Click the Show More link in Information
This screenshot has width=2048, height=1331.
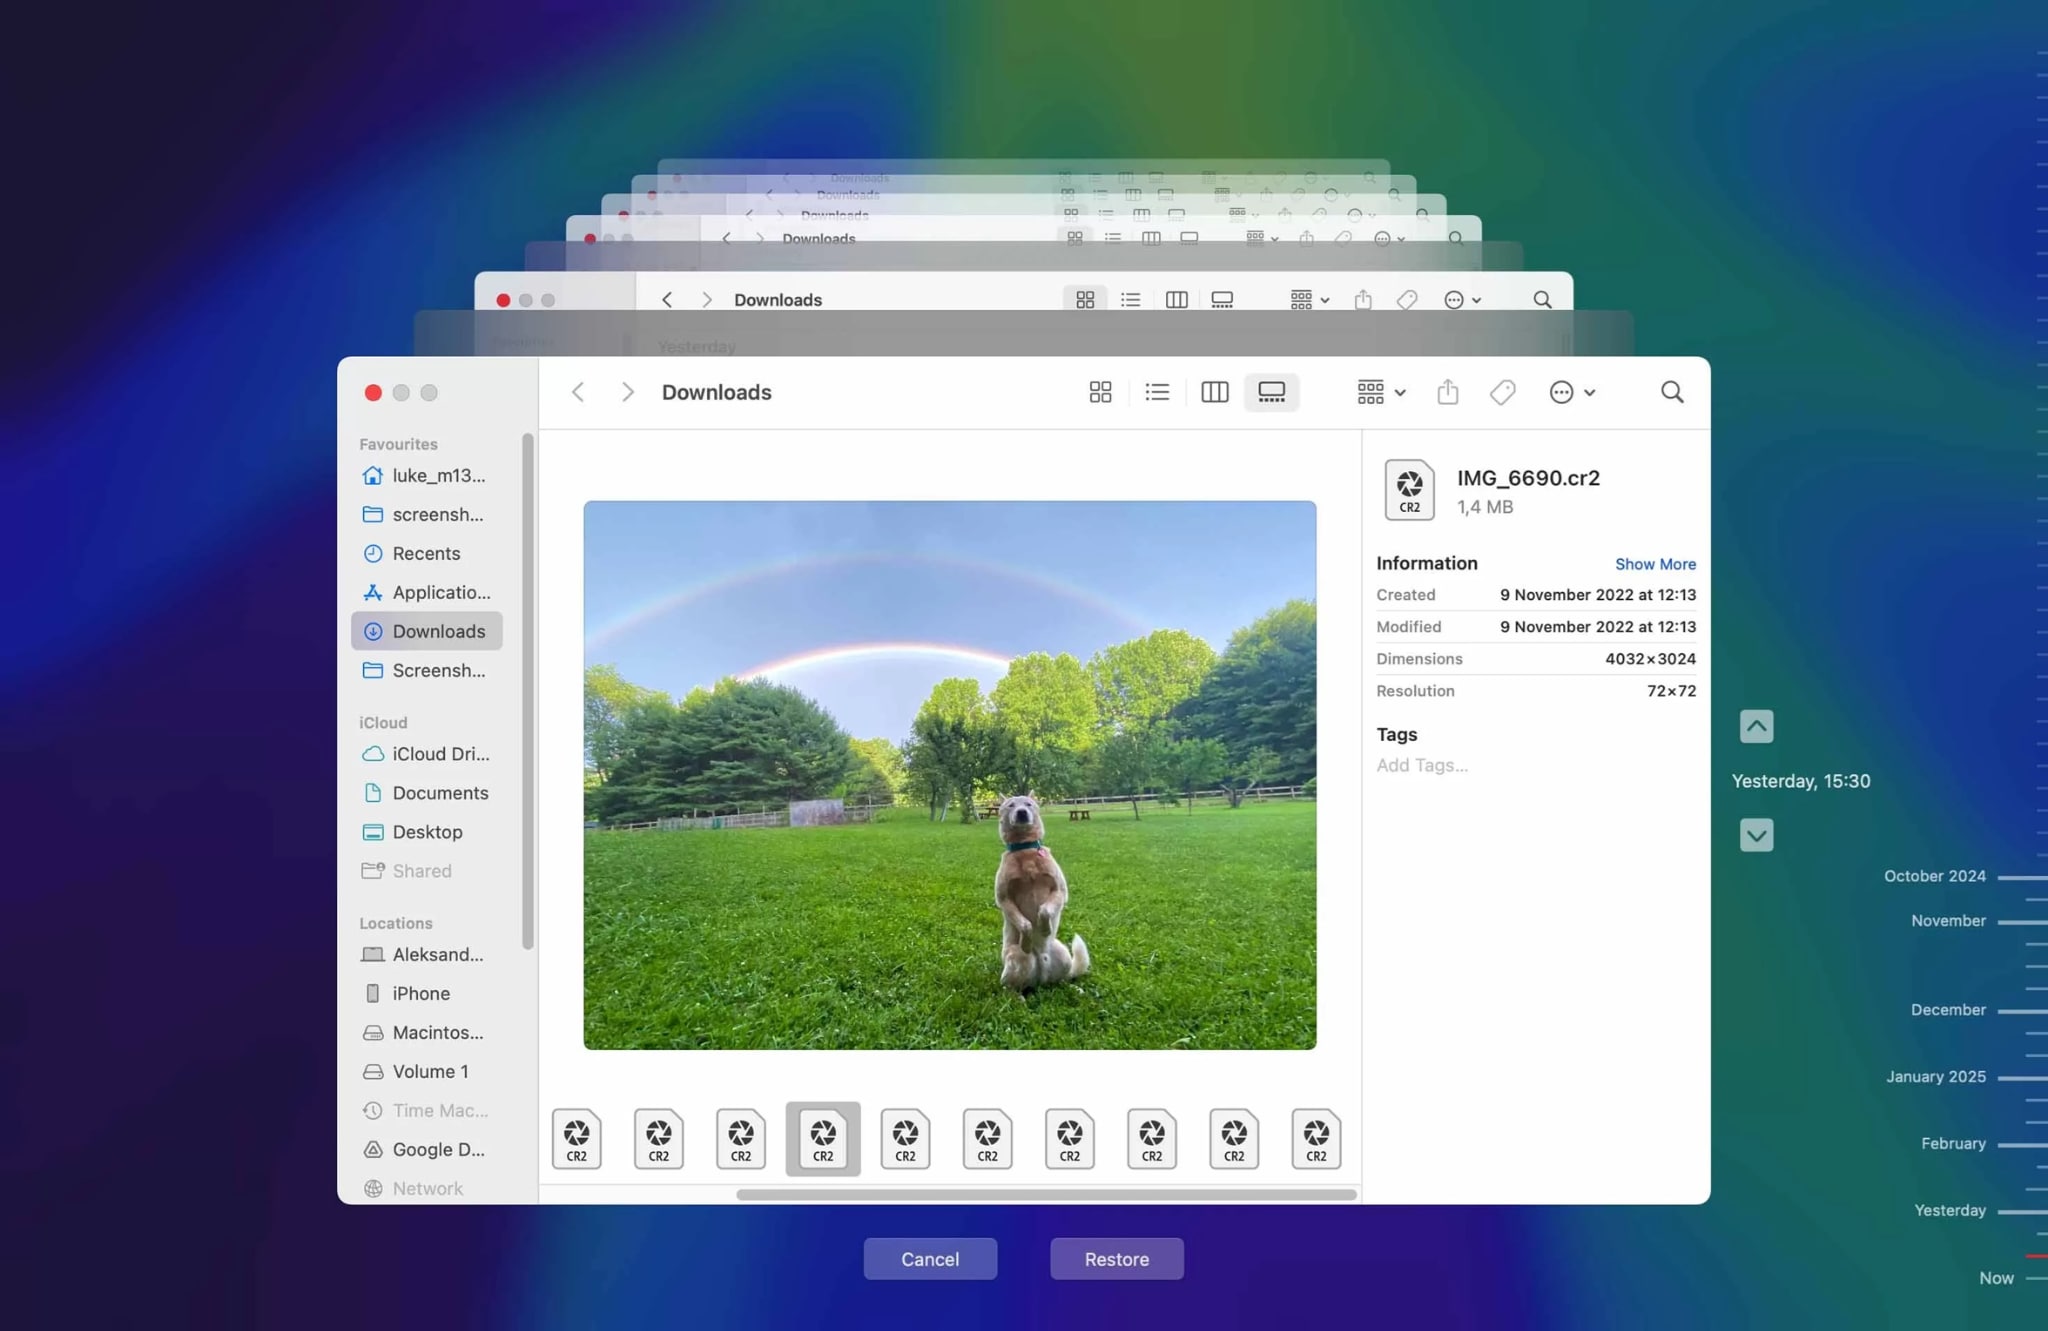pyautogui.click(x=1655, y=564)
